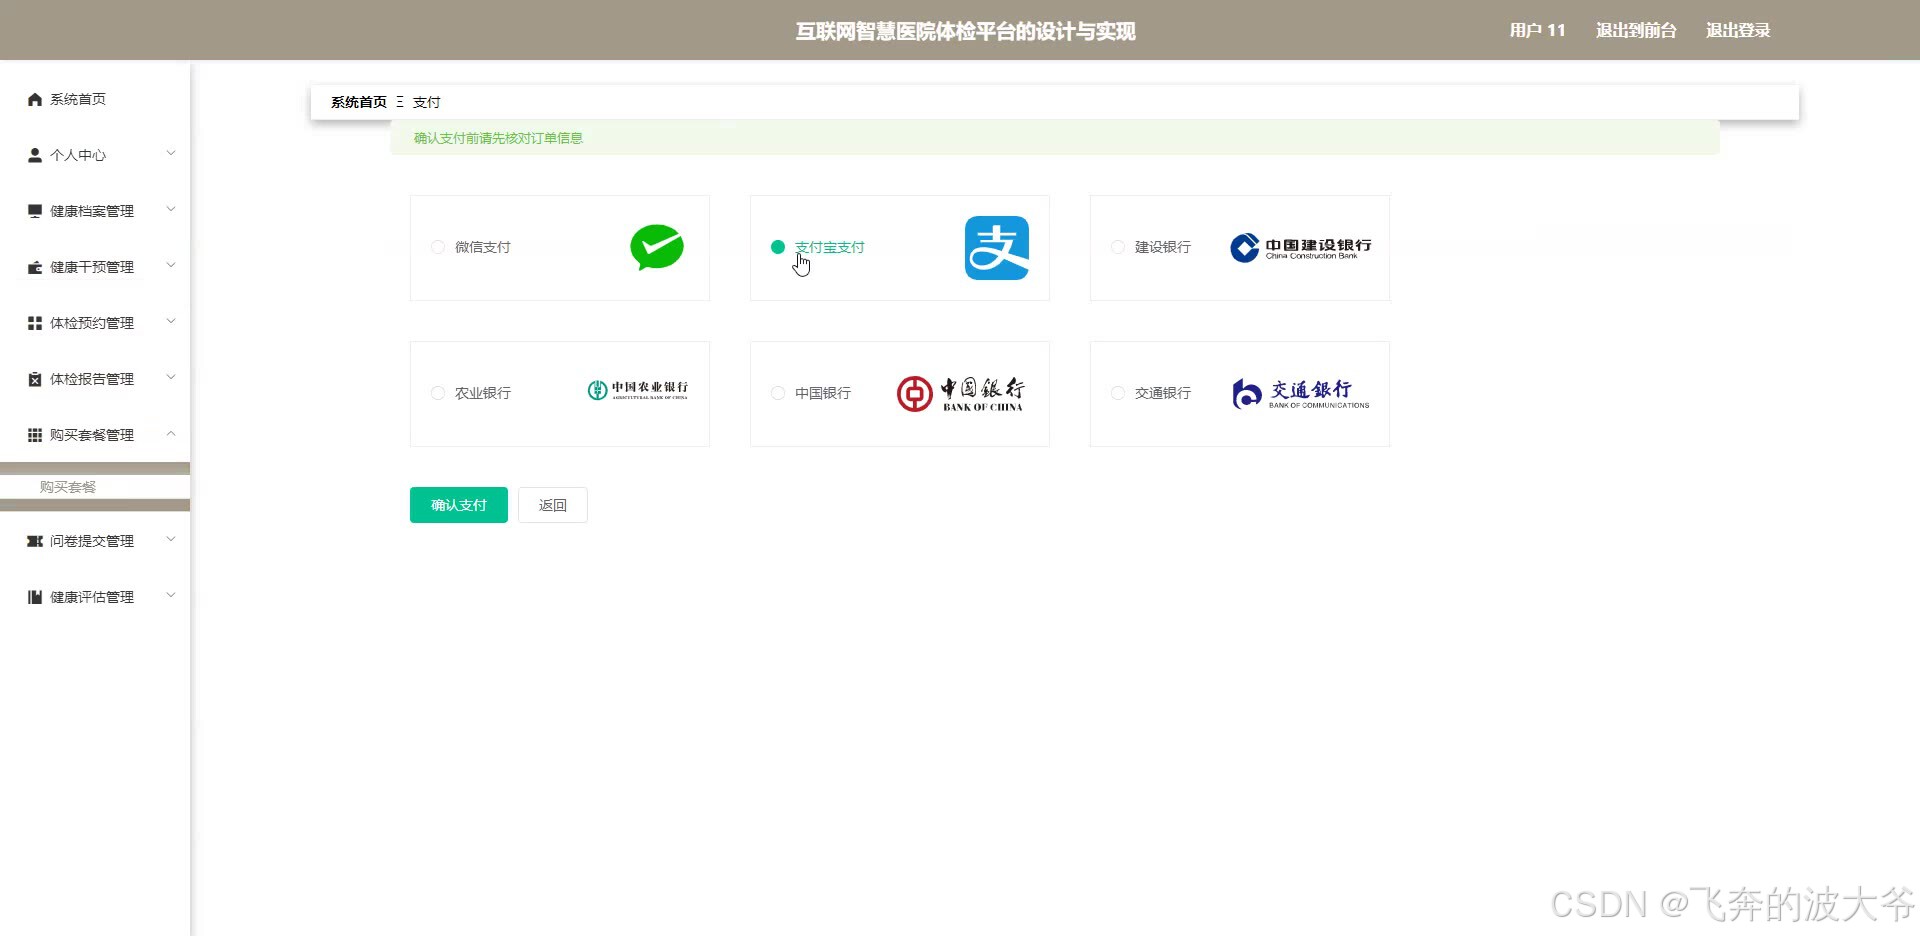Click the 确认支付 button
The image size is (1920, 936).
coord(459,505)
